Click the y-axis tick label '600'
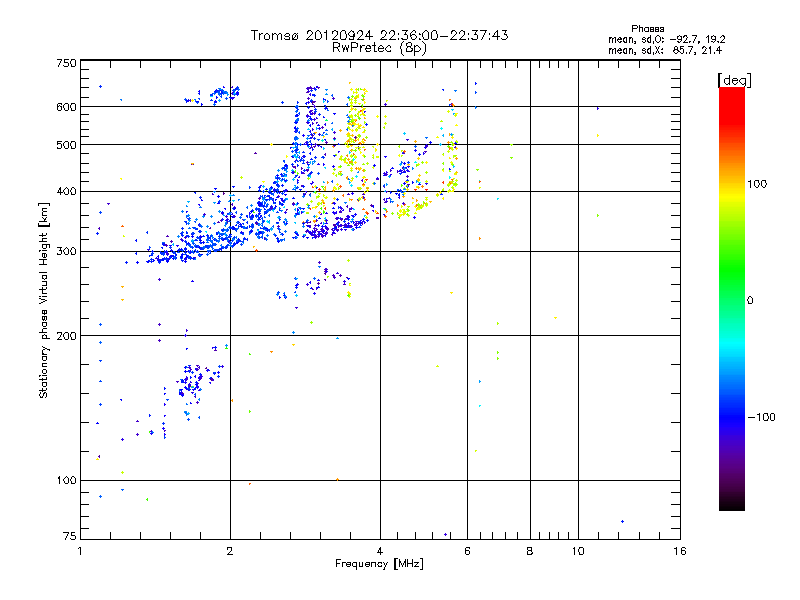The height and width of the screenshot is (600, 800). click(66, 107)
